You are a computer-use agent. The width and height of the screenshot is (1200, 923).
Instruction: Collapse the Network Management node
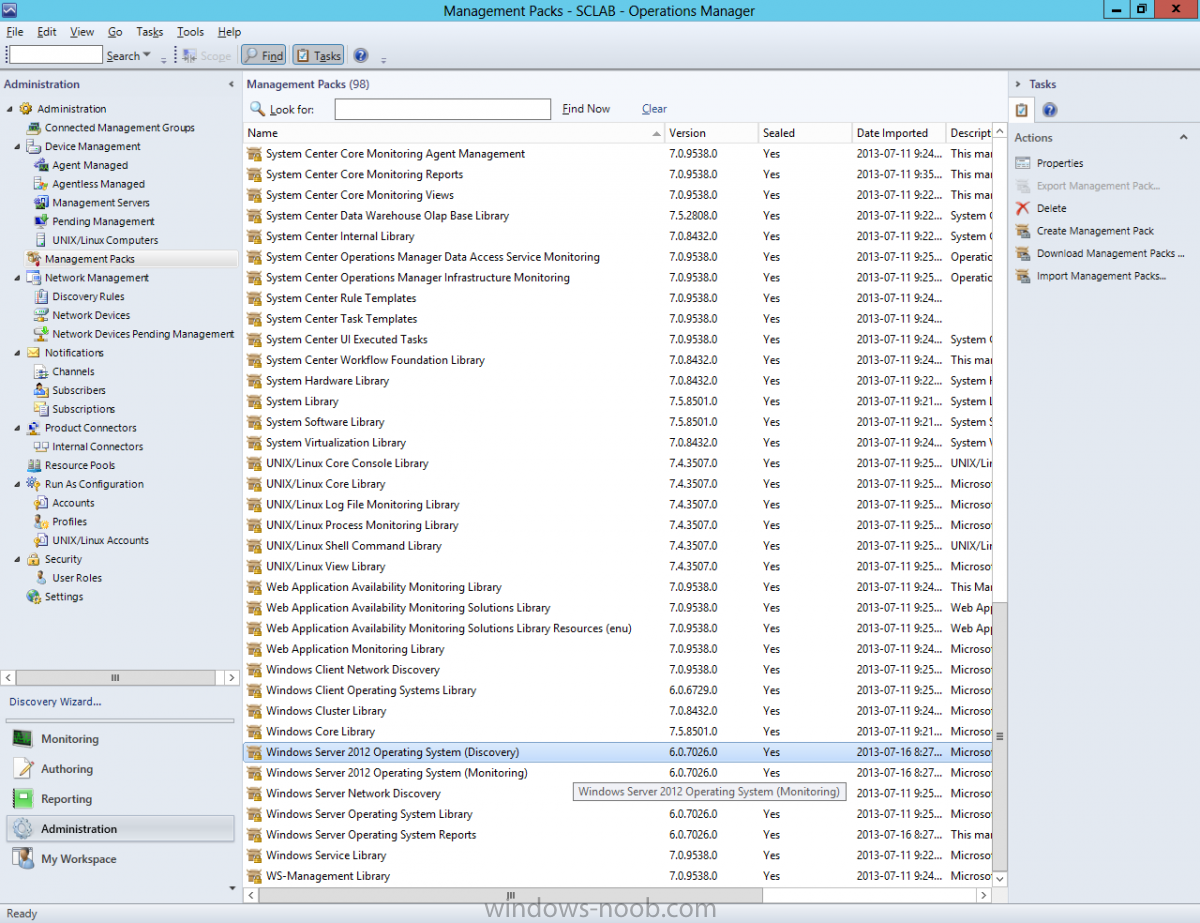pos(19,278)
